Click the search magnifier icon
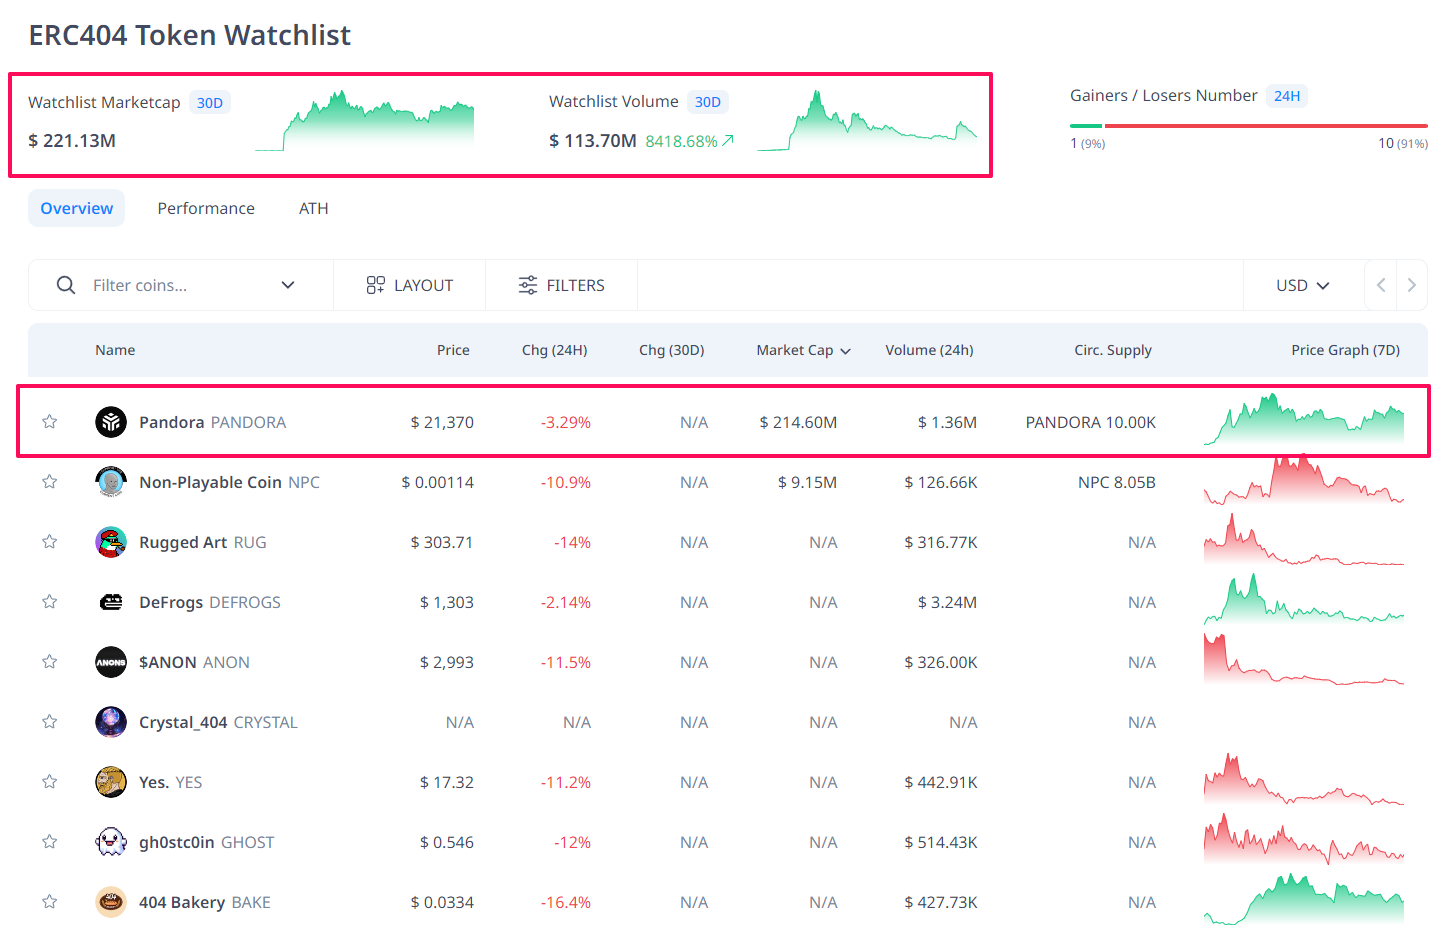The width and height of the screenshot is (1441, 931). click(66, 285)
